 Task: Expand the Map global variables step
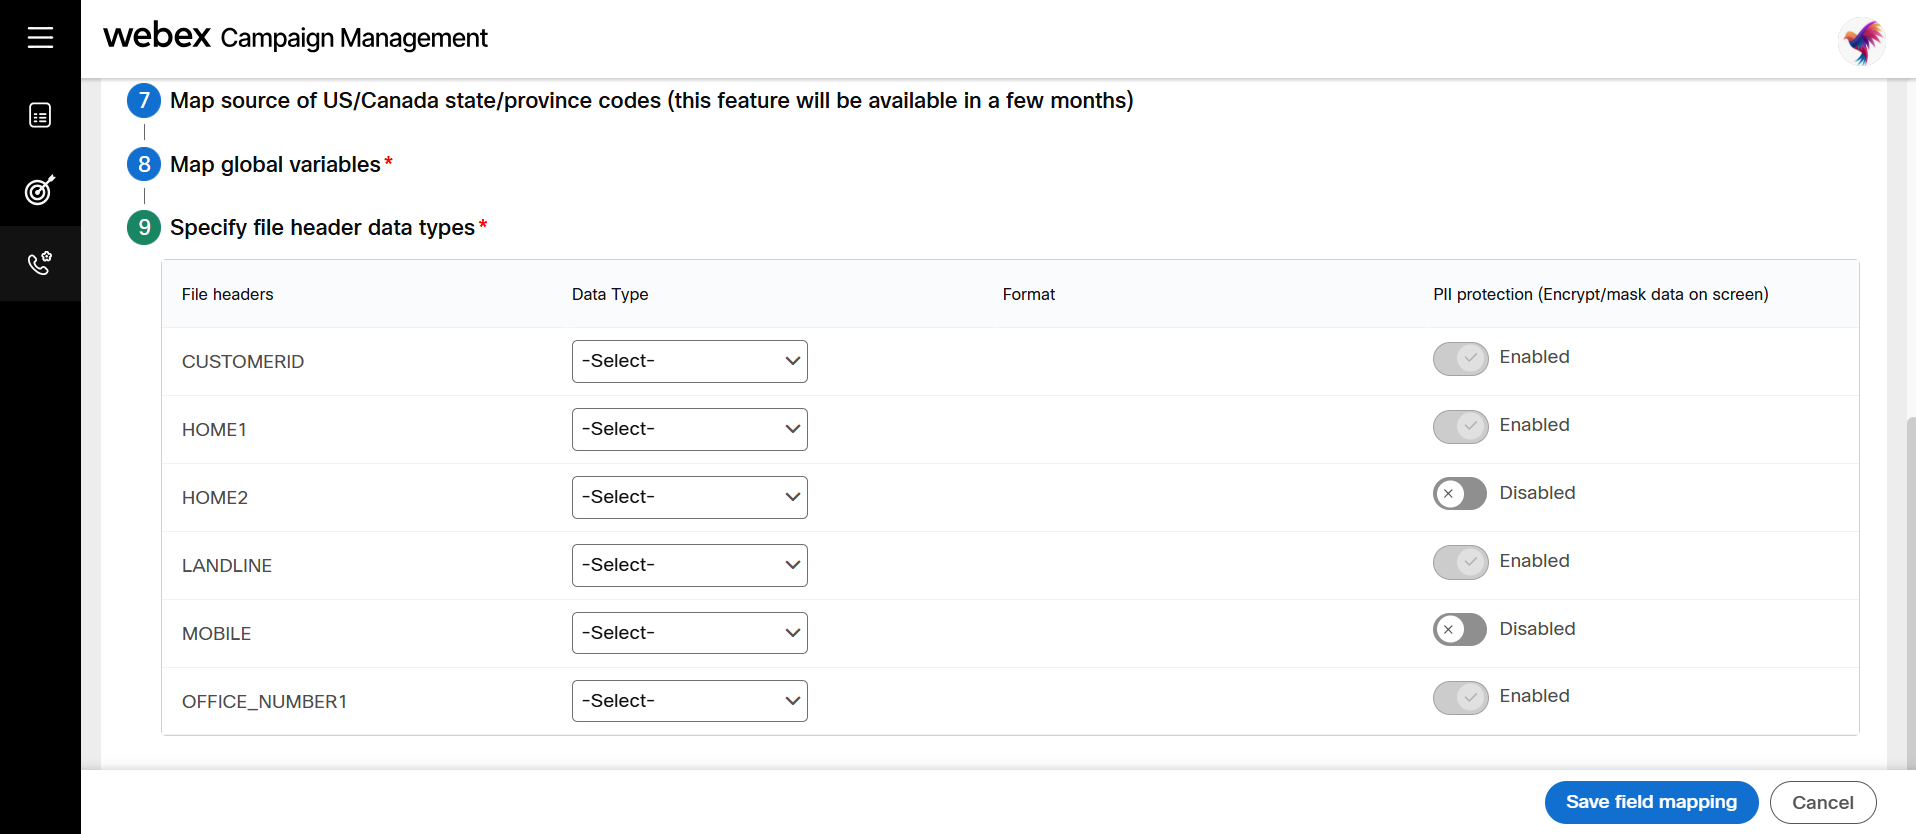(x=275, y=164)
